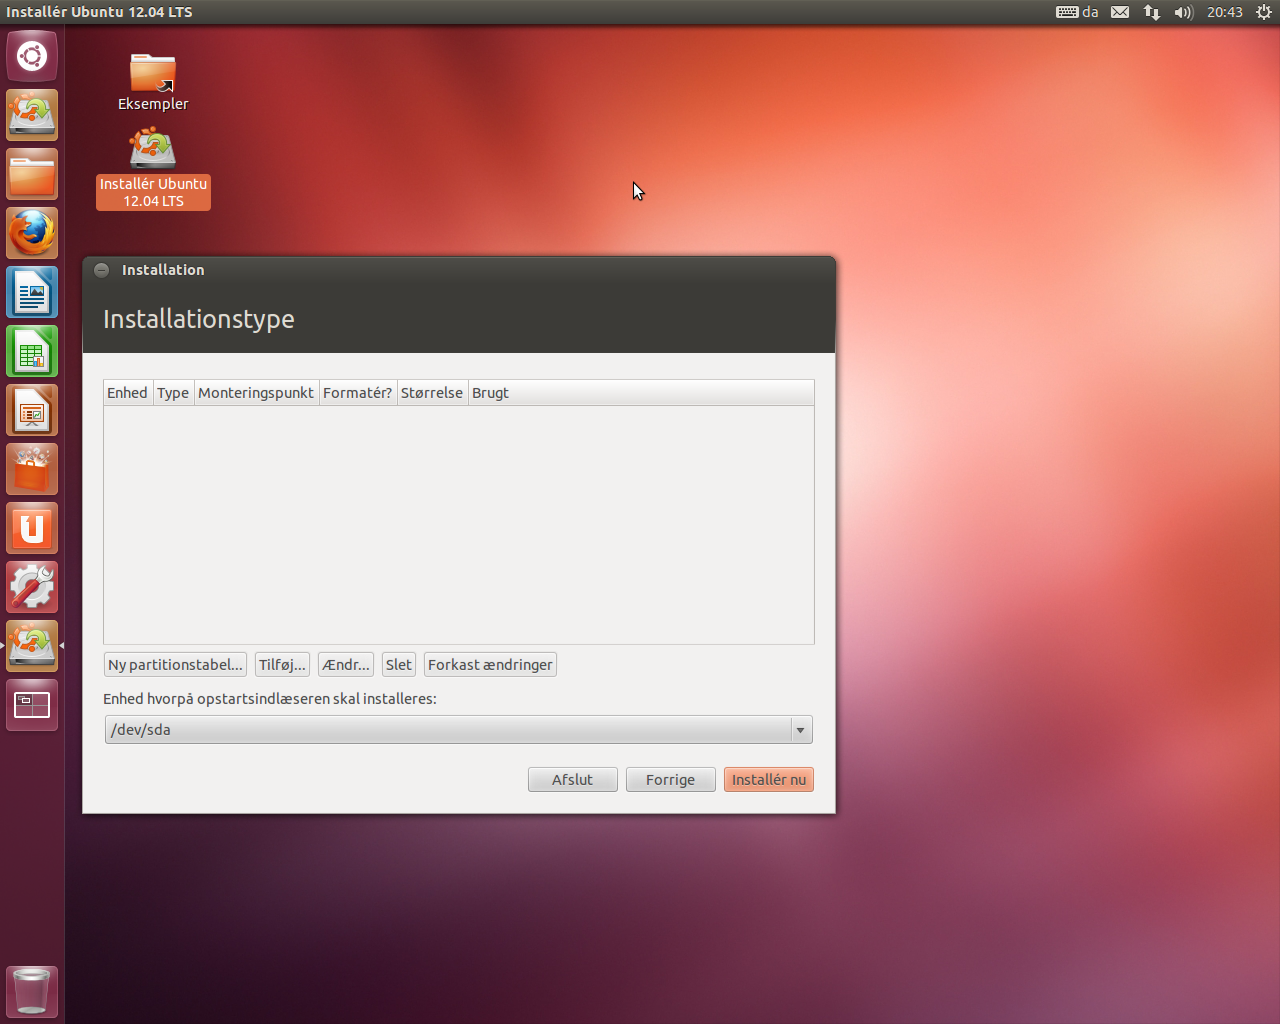Click the Installér nu button

coord(768,780)
